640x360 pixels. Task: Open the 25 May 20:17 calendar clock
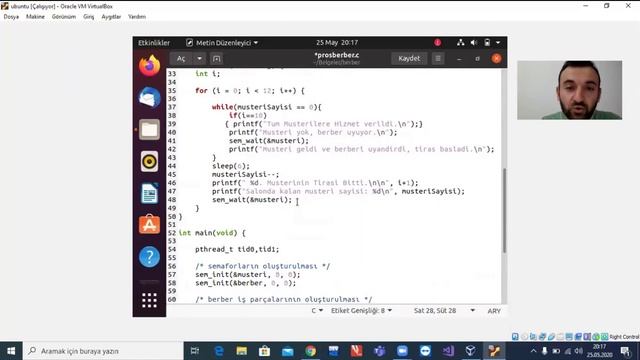(x=337, y=42)
